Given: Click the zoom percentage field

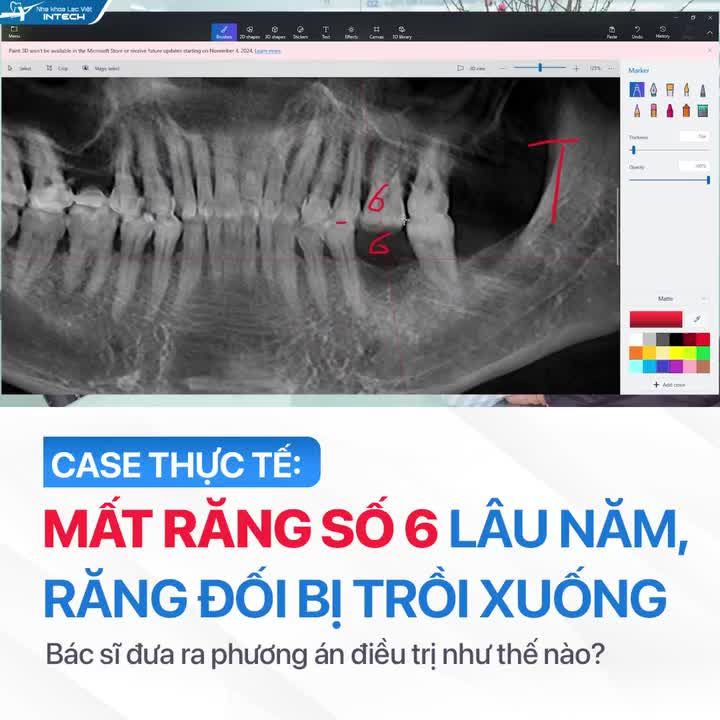Looking at the screenshot, I should tap(595, 68).
